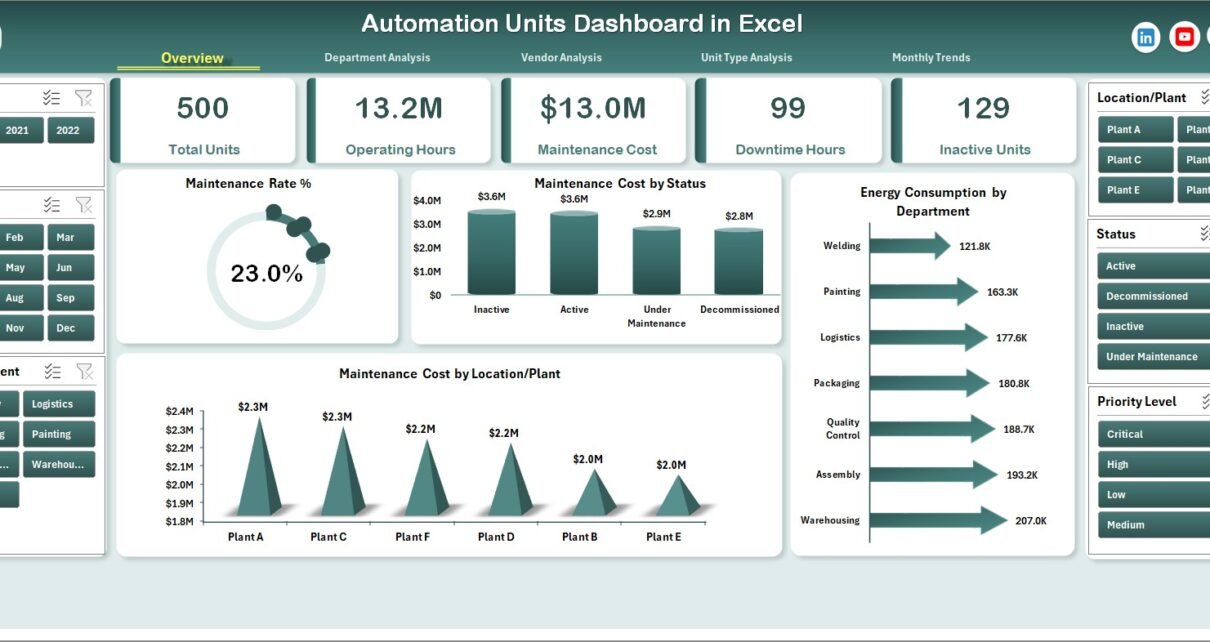Clear filter on the month slicer
Image resolution: width=1210 pixels, height=642 pixels.
pyautogui.click(x=84, y=205)
